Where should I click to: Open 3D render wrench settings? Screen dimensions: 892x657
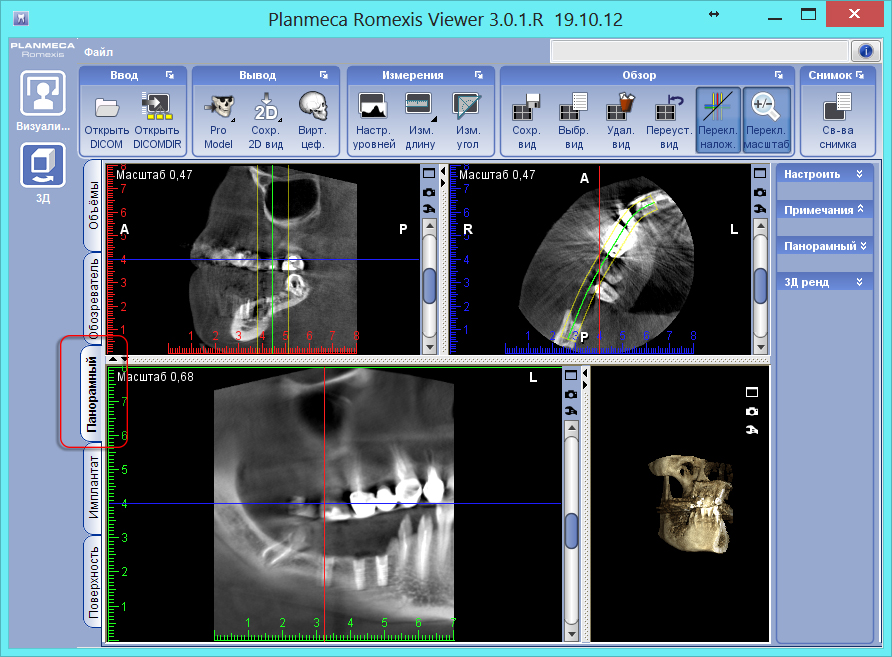(751, 429)
